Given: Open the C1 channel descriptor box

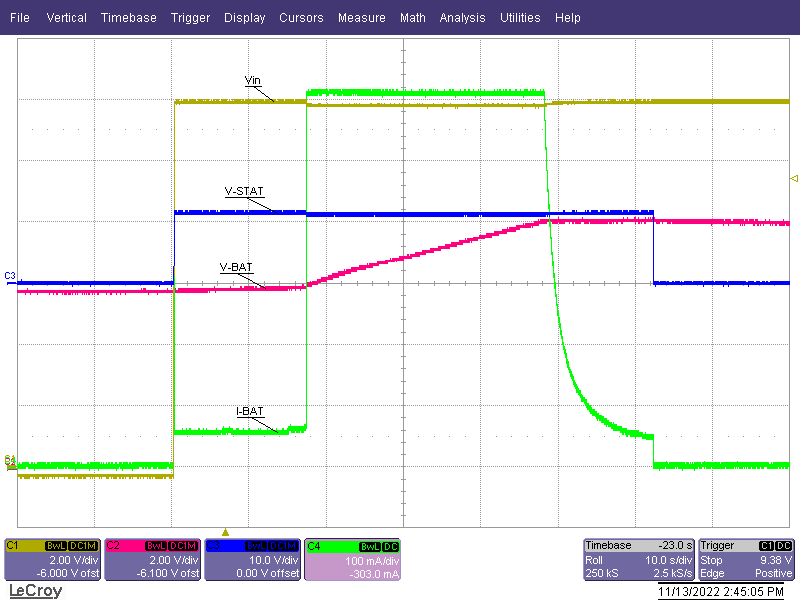Looking at the screenshot, I should 52,560.
